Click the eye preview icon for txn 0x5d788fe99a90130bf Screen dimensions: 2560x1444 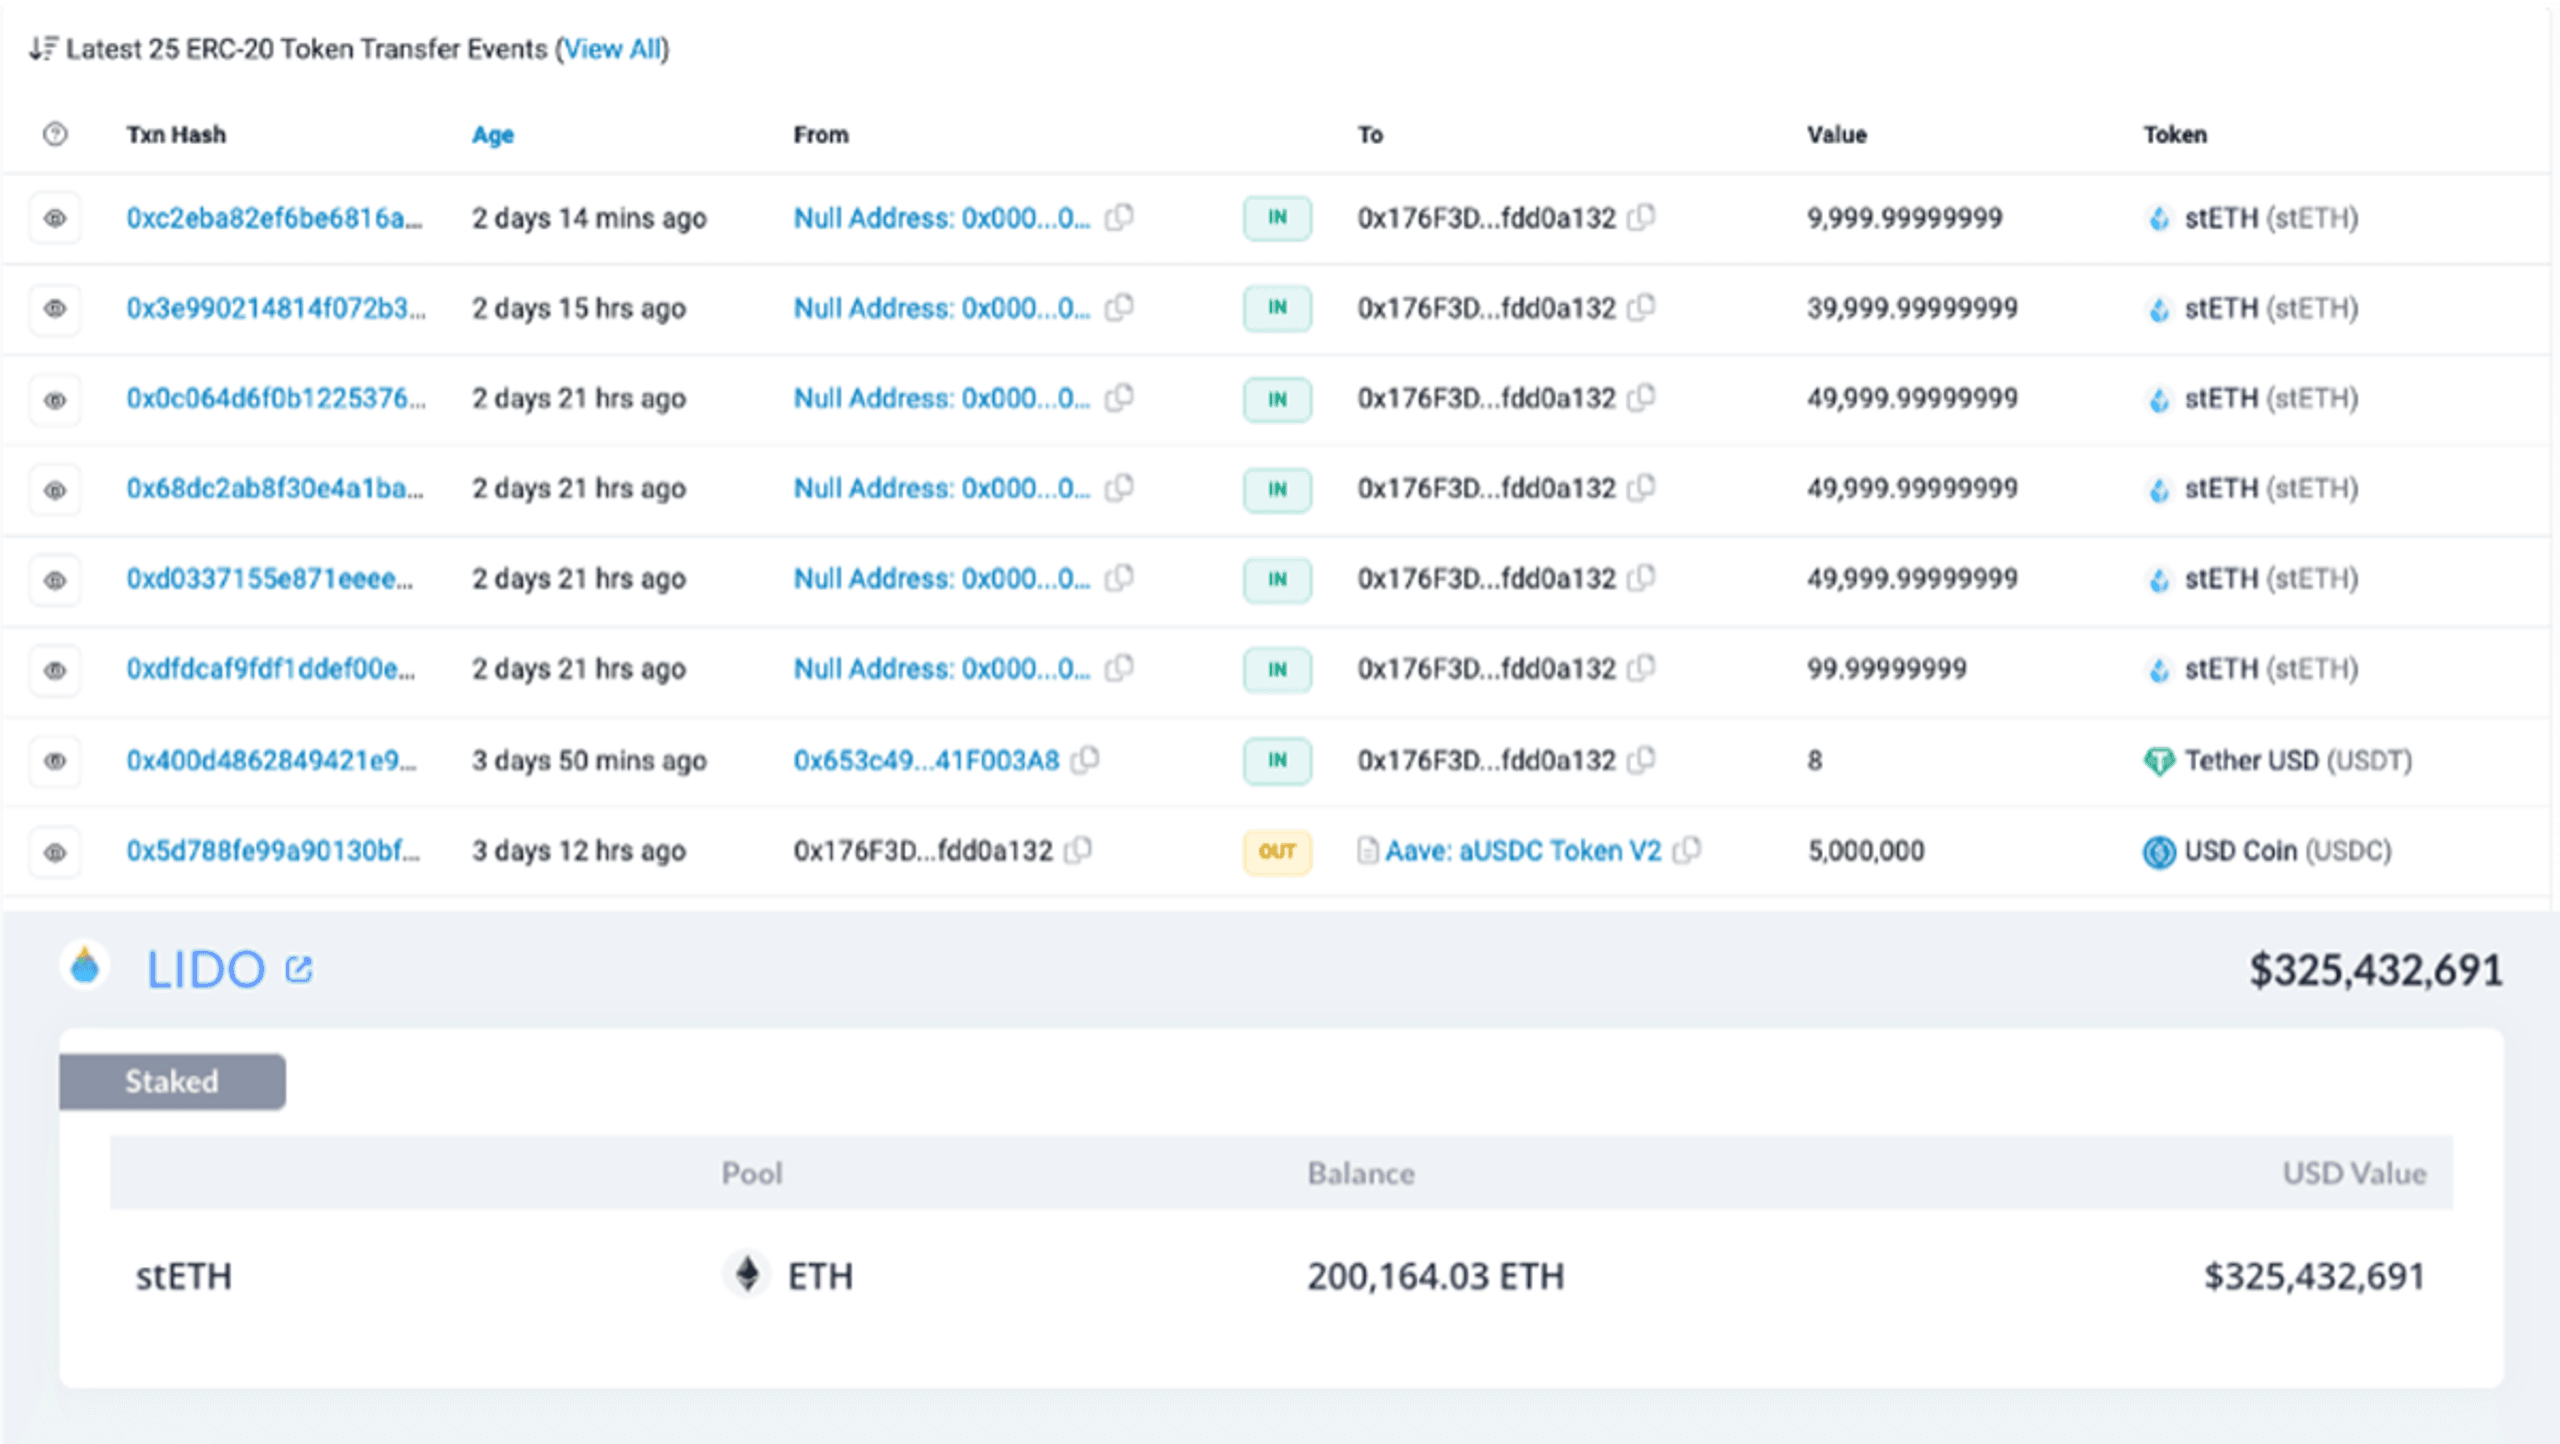click(x=55, y=852)
